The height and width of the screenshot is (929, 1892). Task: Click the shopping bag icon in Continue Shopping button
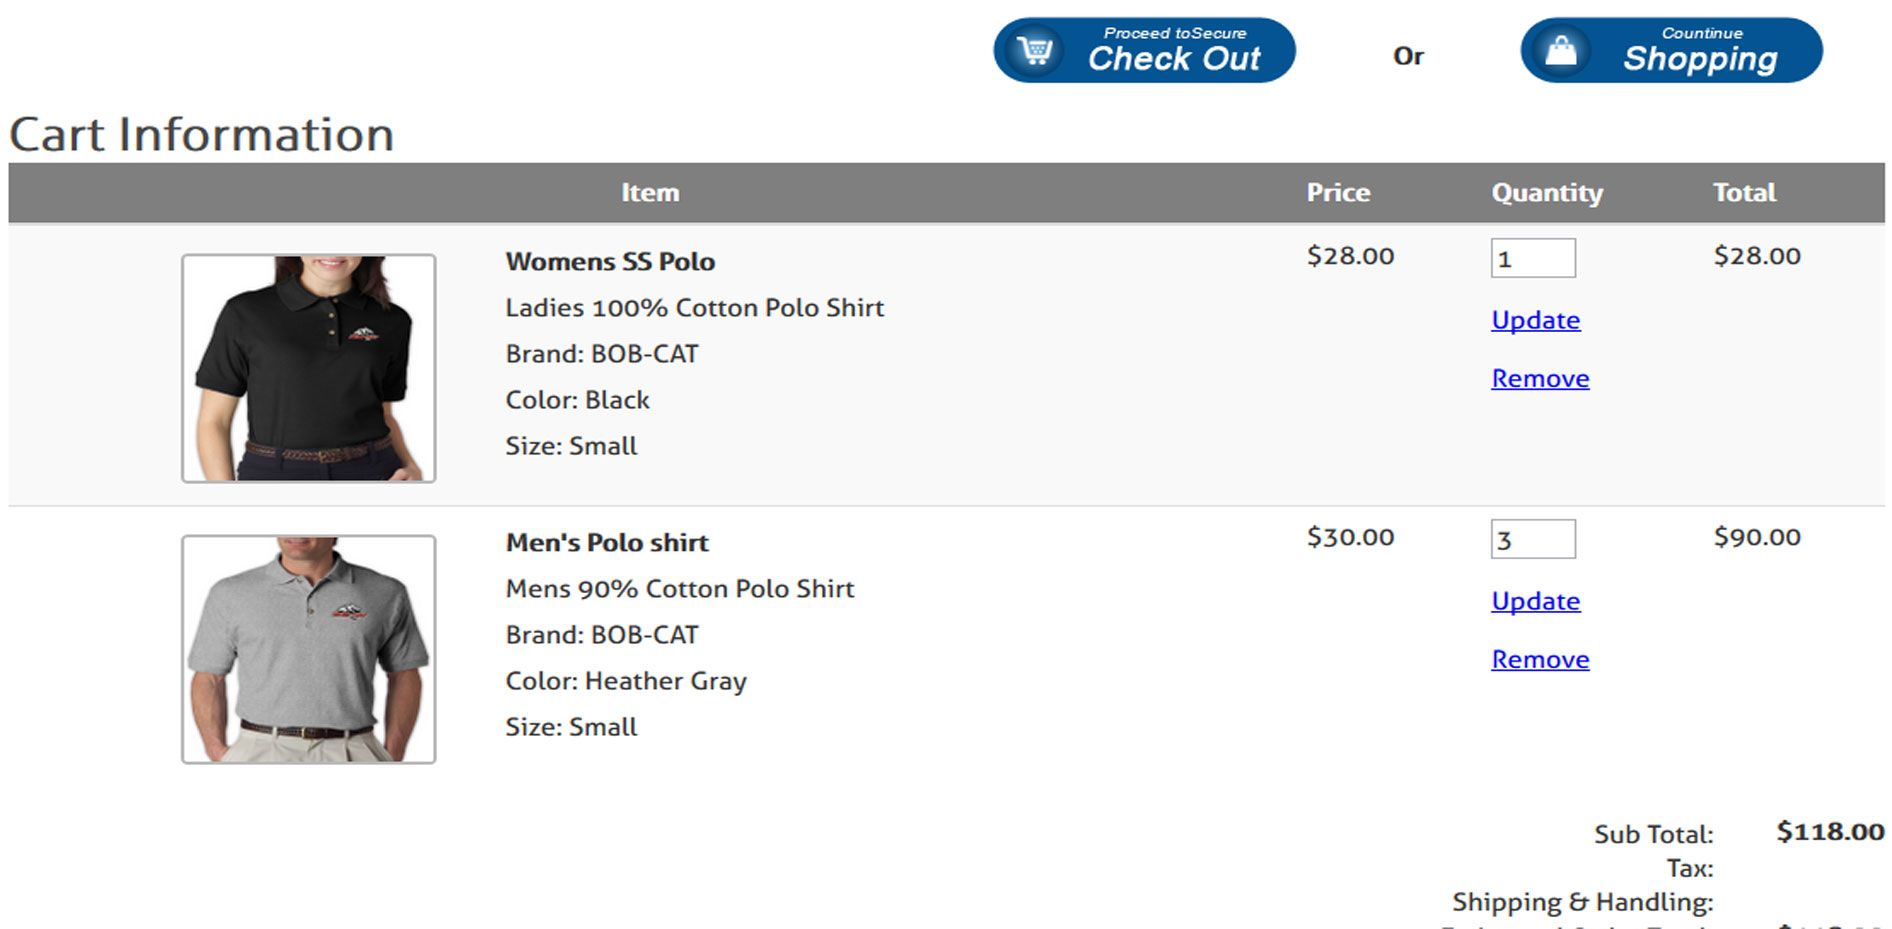pos(1561,50)
